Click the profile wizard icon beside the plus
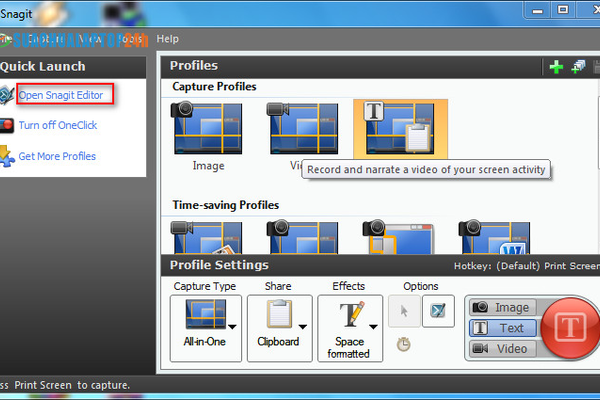 578,67
